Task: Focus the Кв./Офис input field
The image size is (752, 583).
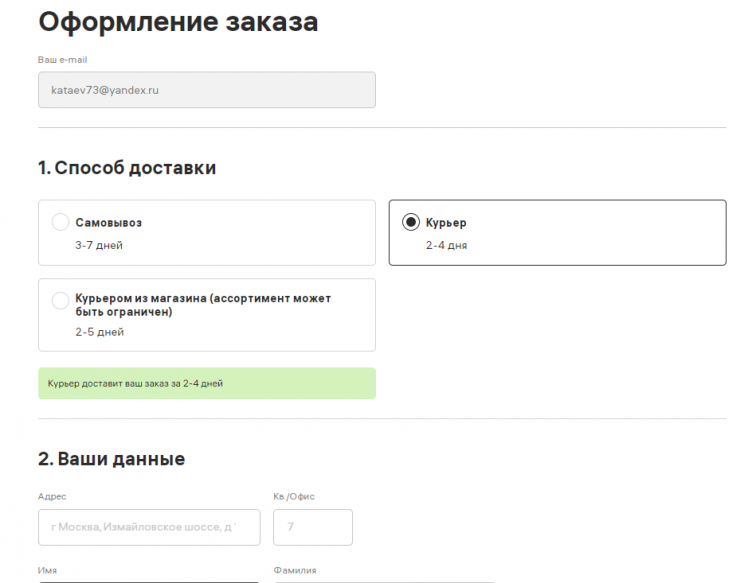Action: click(x=313, y=527)
